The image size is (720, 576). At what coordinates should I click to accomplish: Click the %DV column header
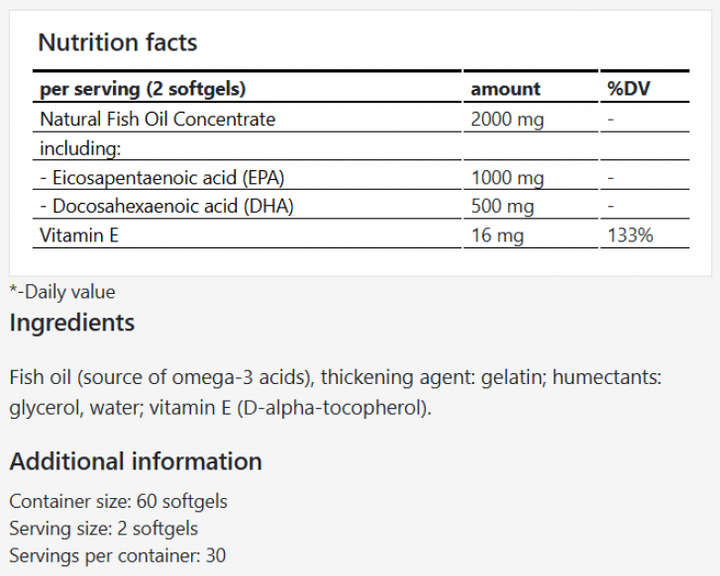(630, 90)
